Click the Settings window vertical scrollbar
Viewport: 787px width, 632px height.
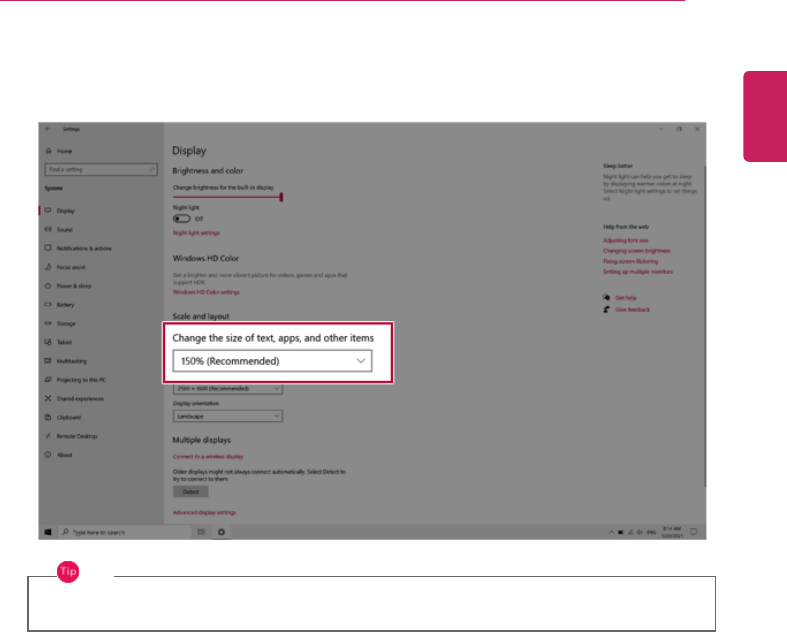click(x=704, y=326)
